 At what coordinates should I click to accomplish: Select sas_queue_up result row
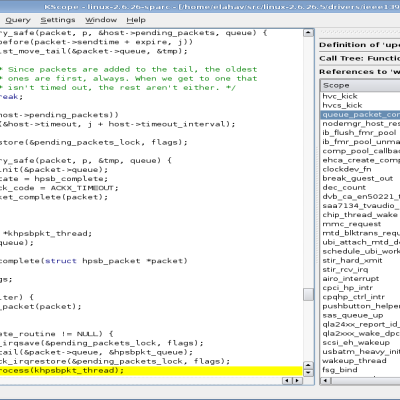pos(360,315)
